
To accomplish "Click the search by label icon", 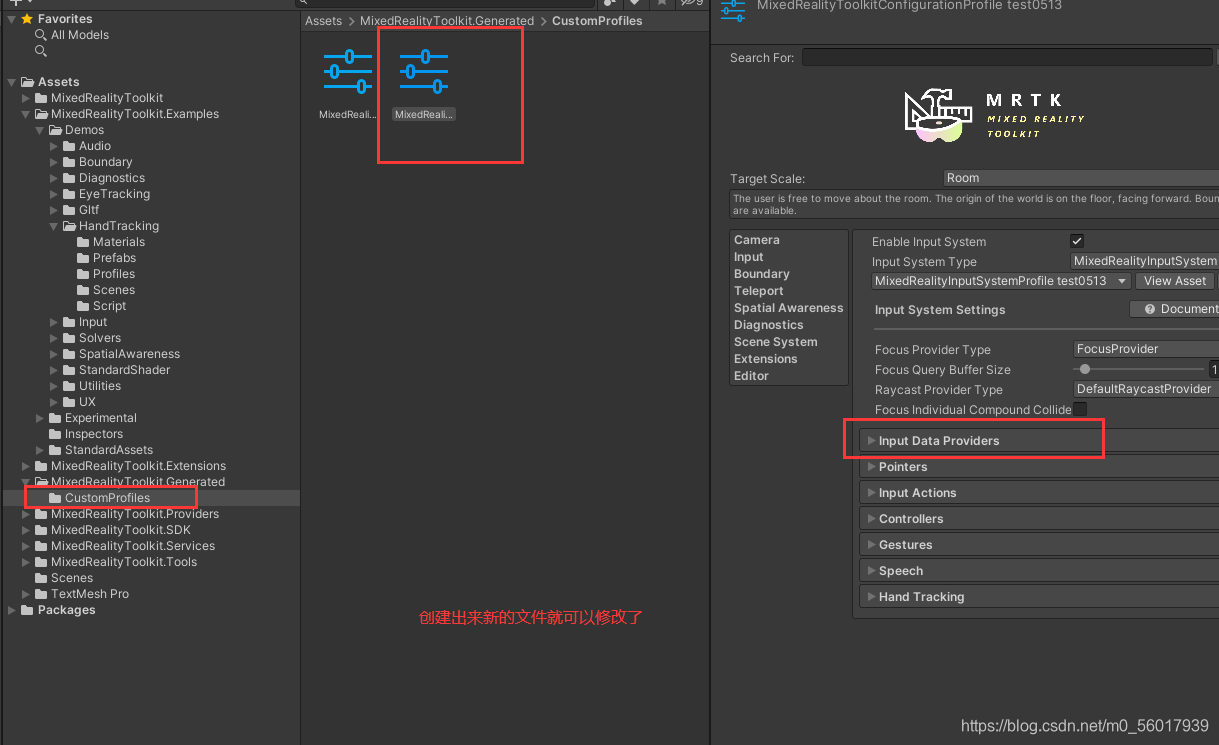I will pos(635,5).
